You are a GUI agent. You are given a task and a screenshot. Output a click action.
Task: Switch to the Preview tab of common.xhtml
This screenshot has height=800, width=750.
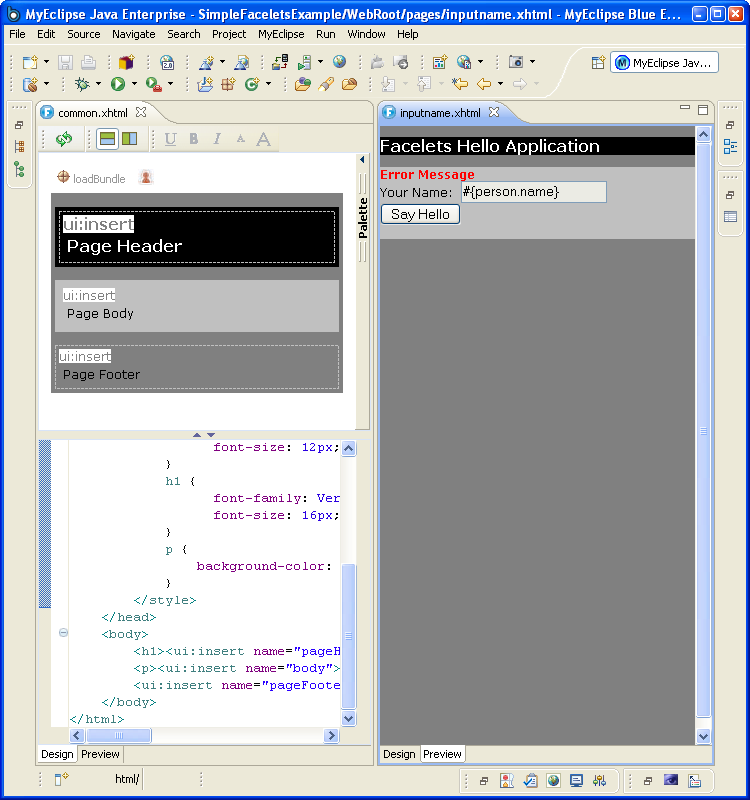(100, 754)
